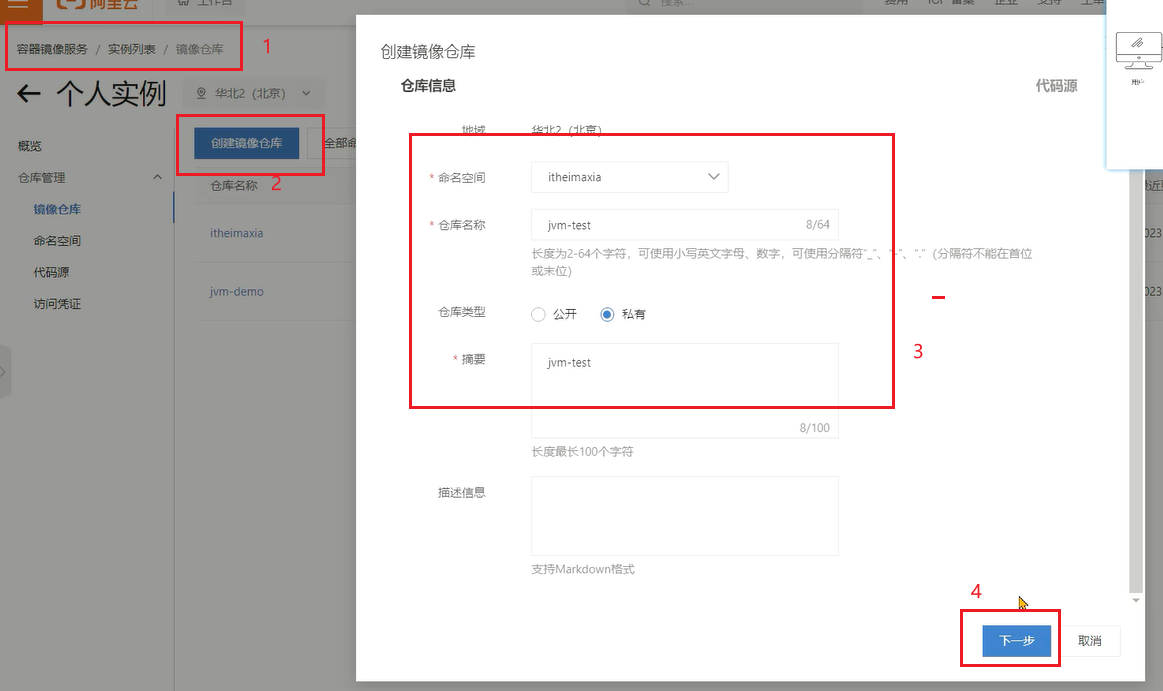1163x691 pixels.
Task: Click the 下一步 button
Action: click(x=1016, y=641)
